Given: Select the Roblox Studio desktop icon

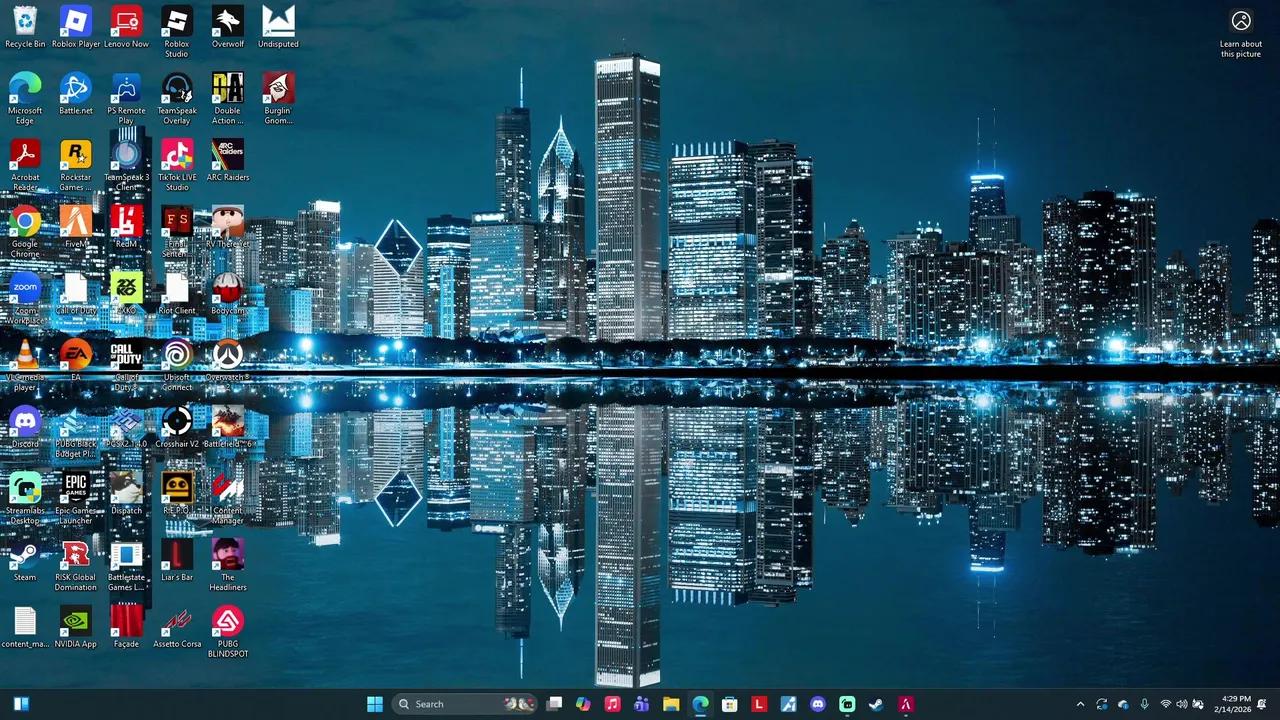Looking at the screenshot, I should point(177,32).
